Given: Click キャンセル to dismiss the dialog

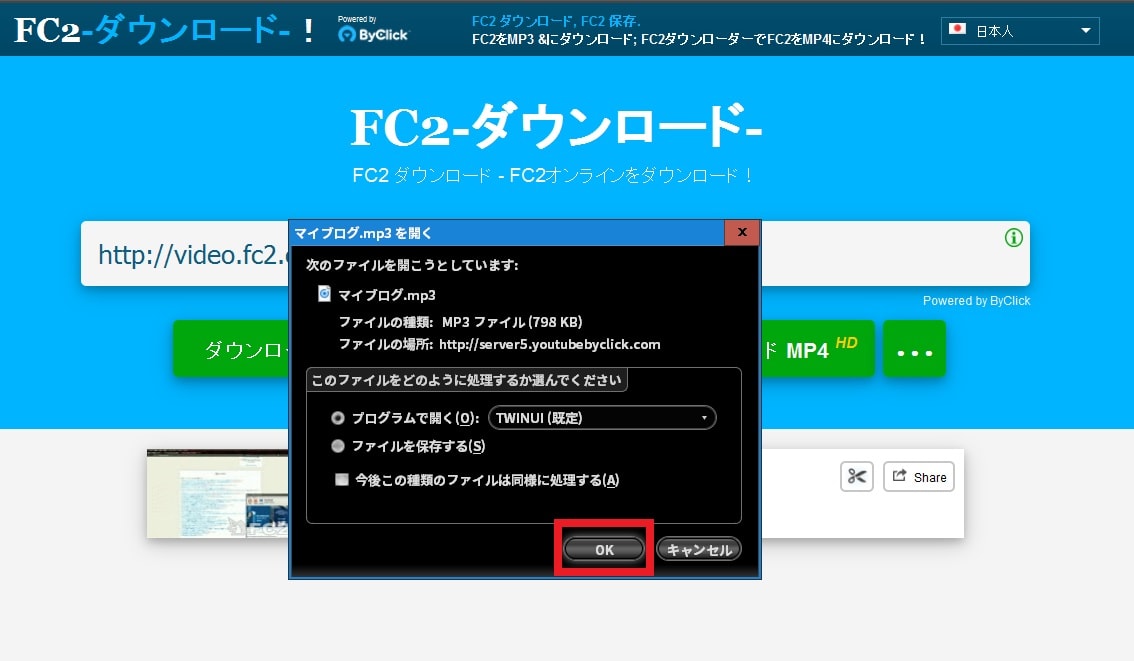Looking at the screenshot, I should (x=699, y=550).
